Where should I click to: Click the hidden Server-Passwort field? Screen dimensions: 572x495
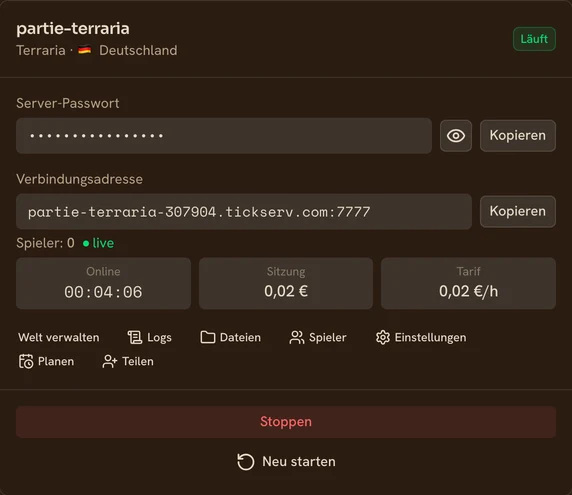224,136
